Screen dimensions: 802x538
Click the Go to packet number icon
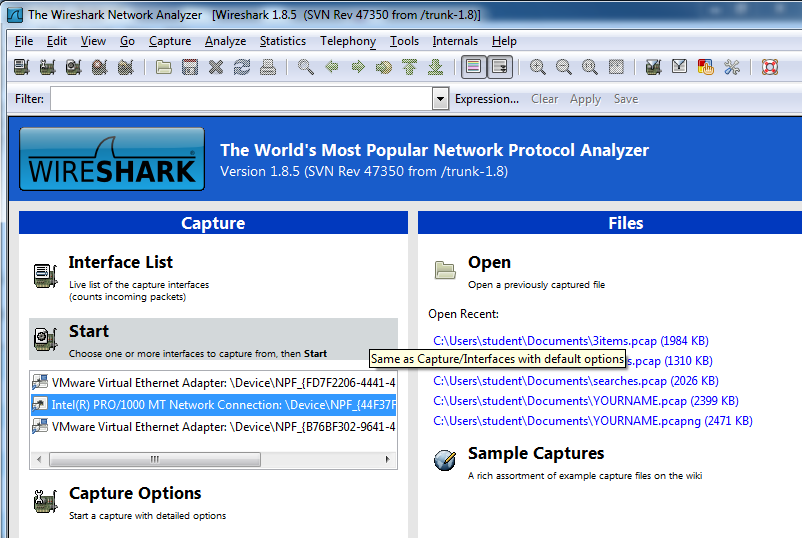[384, 67]
